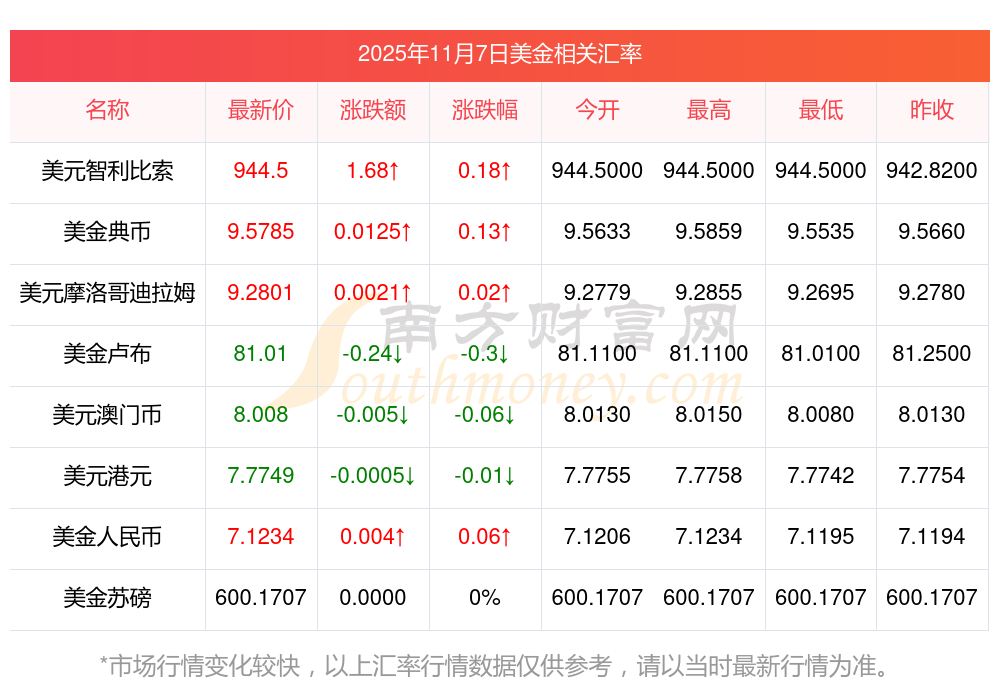Click previous close 942.8200
The width and height of the screenshot is (1000, 697).
pos(932,171)
